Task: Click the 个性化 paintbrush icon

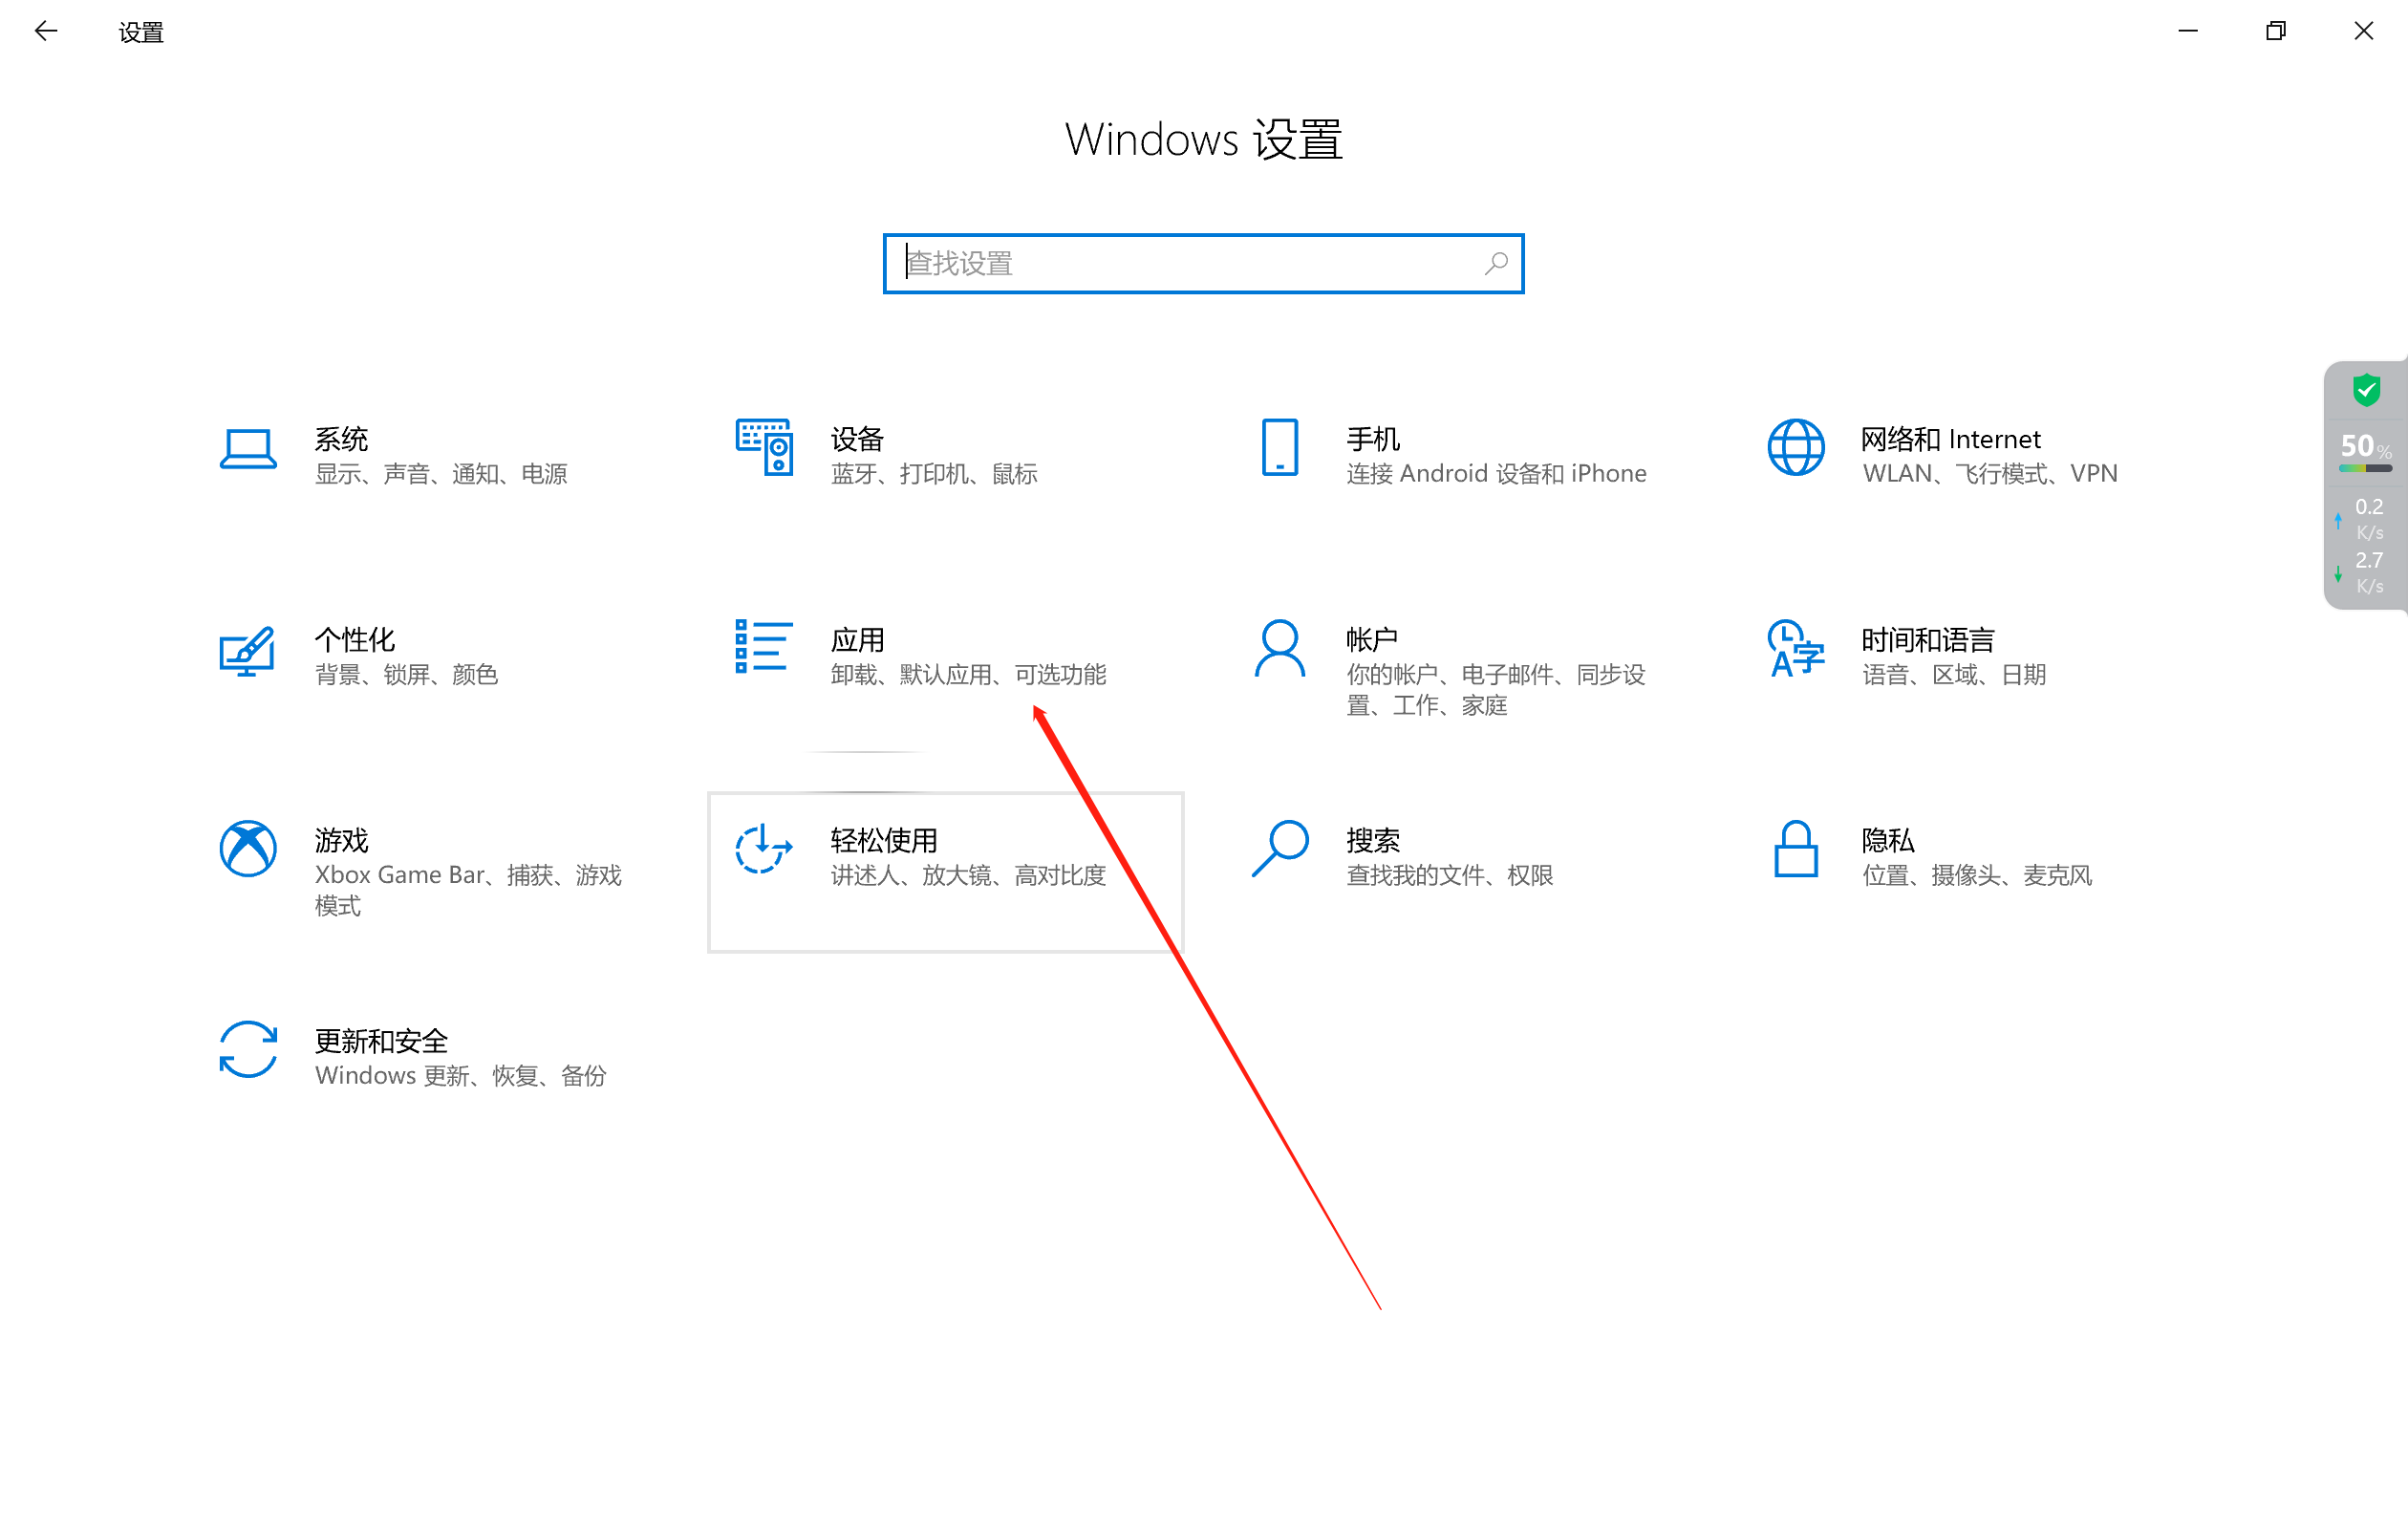Action: pyautogui.click(x=247, y=651)
